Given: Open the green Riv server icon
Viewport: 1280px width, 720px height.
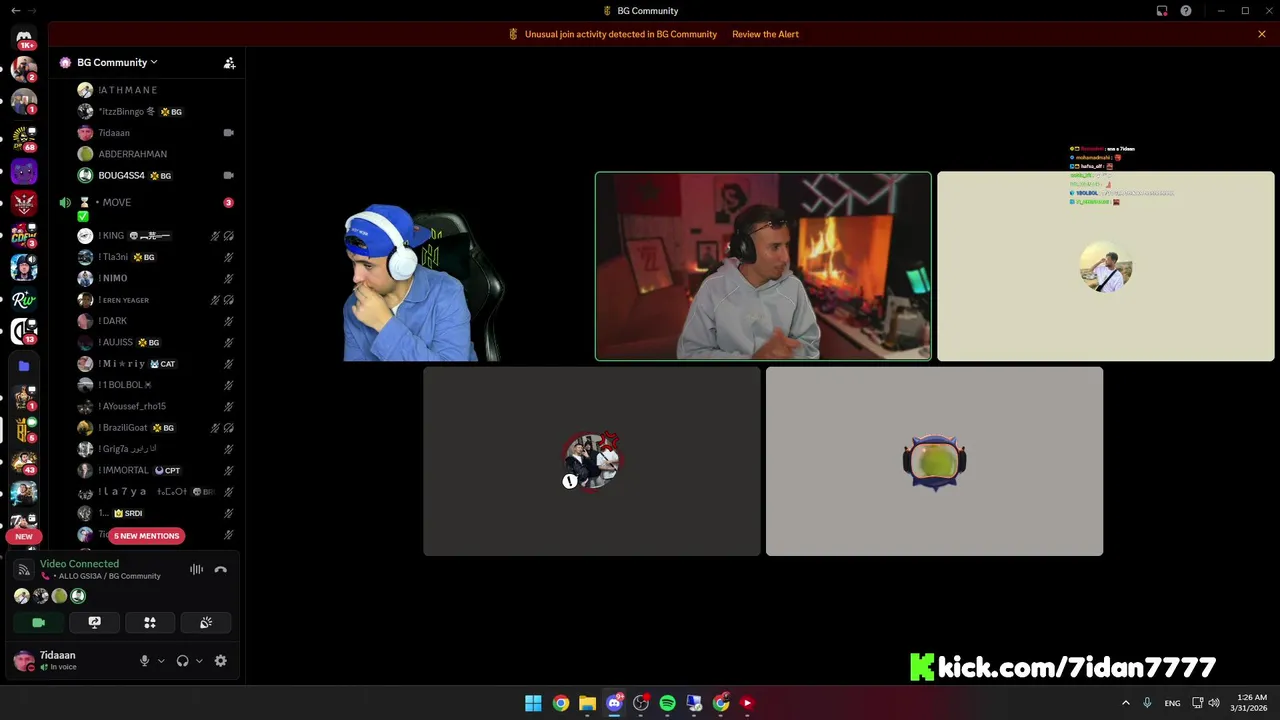Looking at the screenshot, I should 24,299.
